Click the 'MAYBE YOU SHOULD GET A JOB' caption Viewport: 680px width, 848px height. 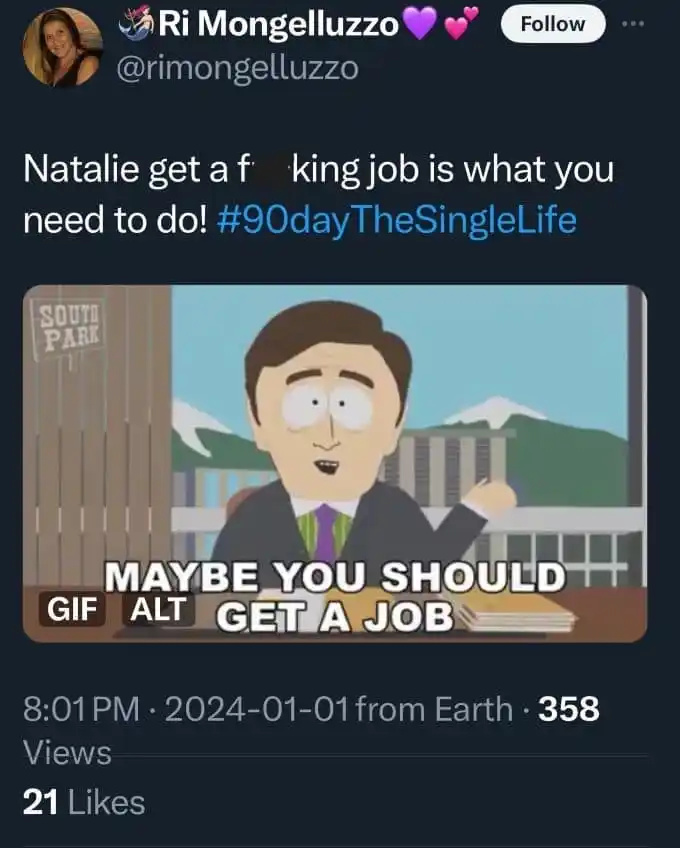[335, 596]
